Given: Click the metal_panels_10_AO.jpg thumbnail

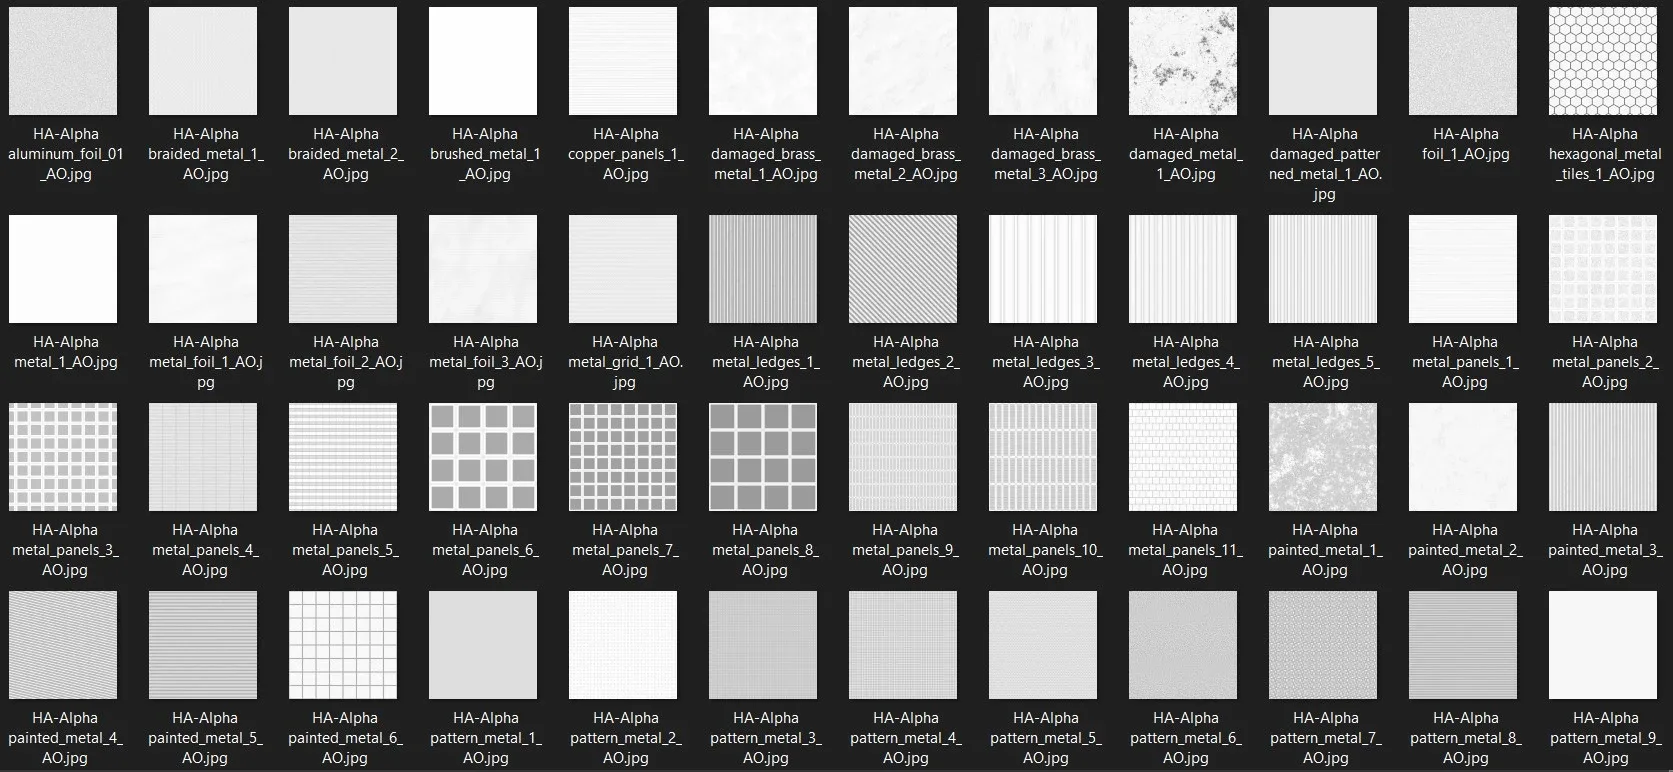Looking at the screenshot, I should tap(1043, 457).
